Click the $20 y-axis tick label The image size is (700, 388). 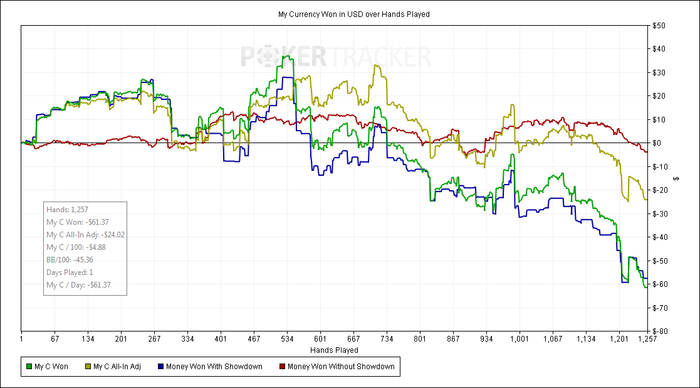658,96
